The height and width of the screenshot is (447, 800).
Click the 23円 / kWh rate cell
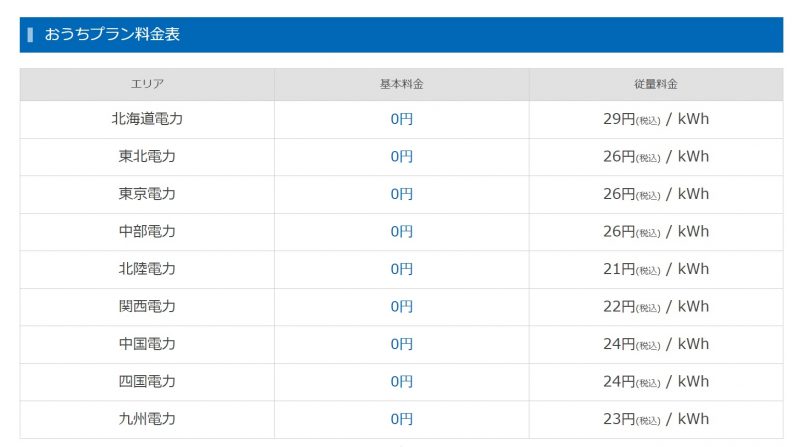pos(656,419)
